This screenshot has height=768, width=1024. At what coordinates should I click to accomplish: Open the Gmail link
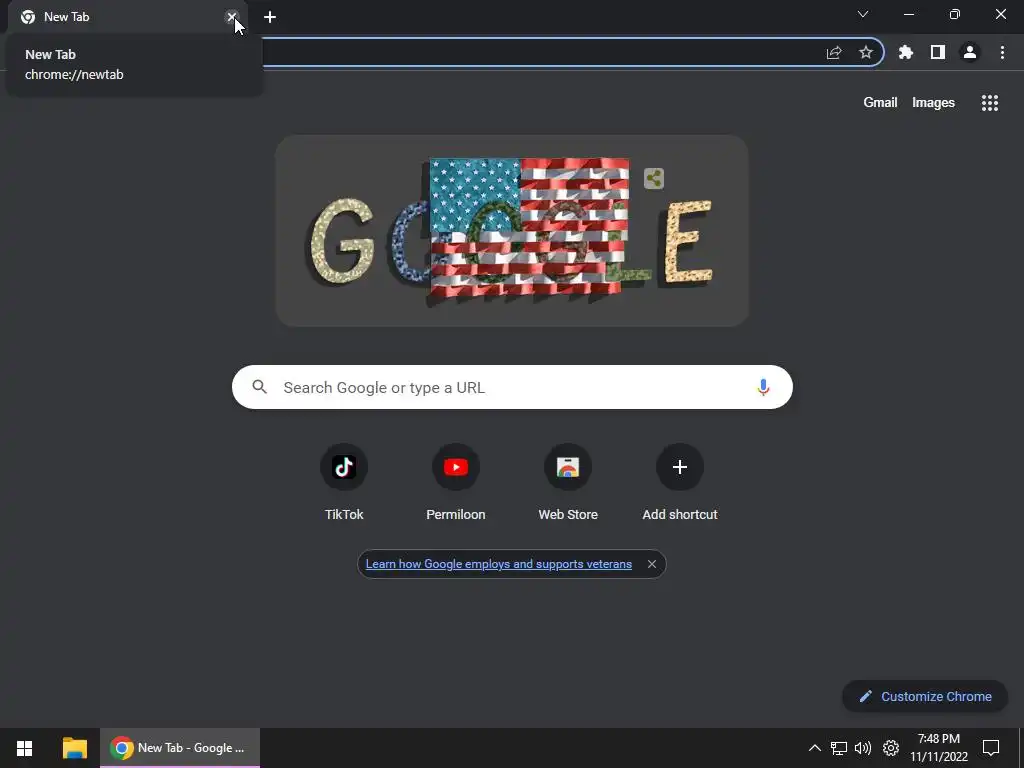(880, 103)
